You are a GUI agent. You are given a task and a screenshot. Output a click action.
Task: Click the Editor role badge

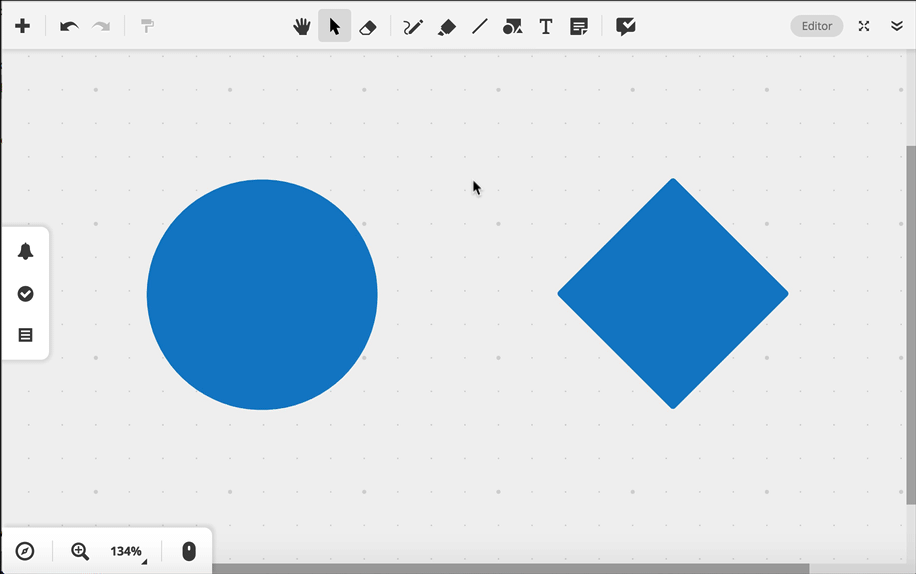(817, 26)
